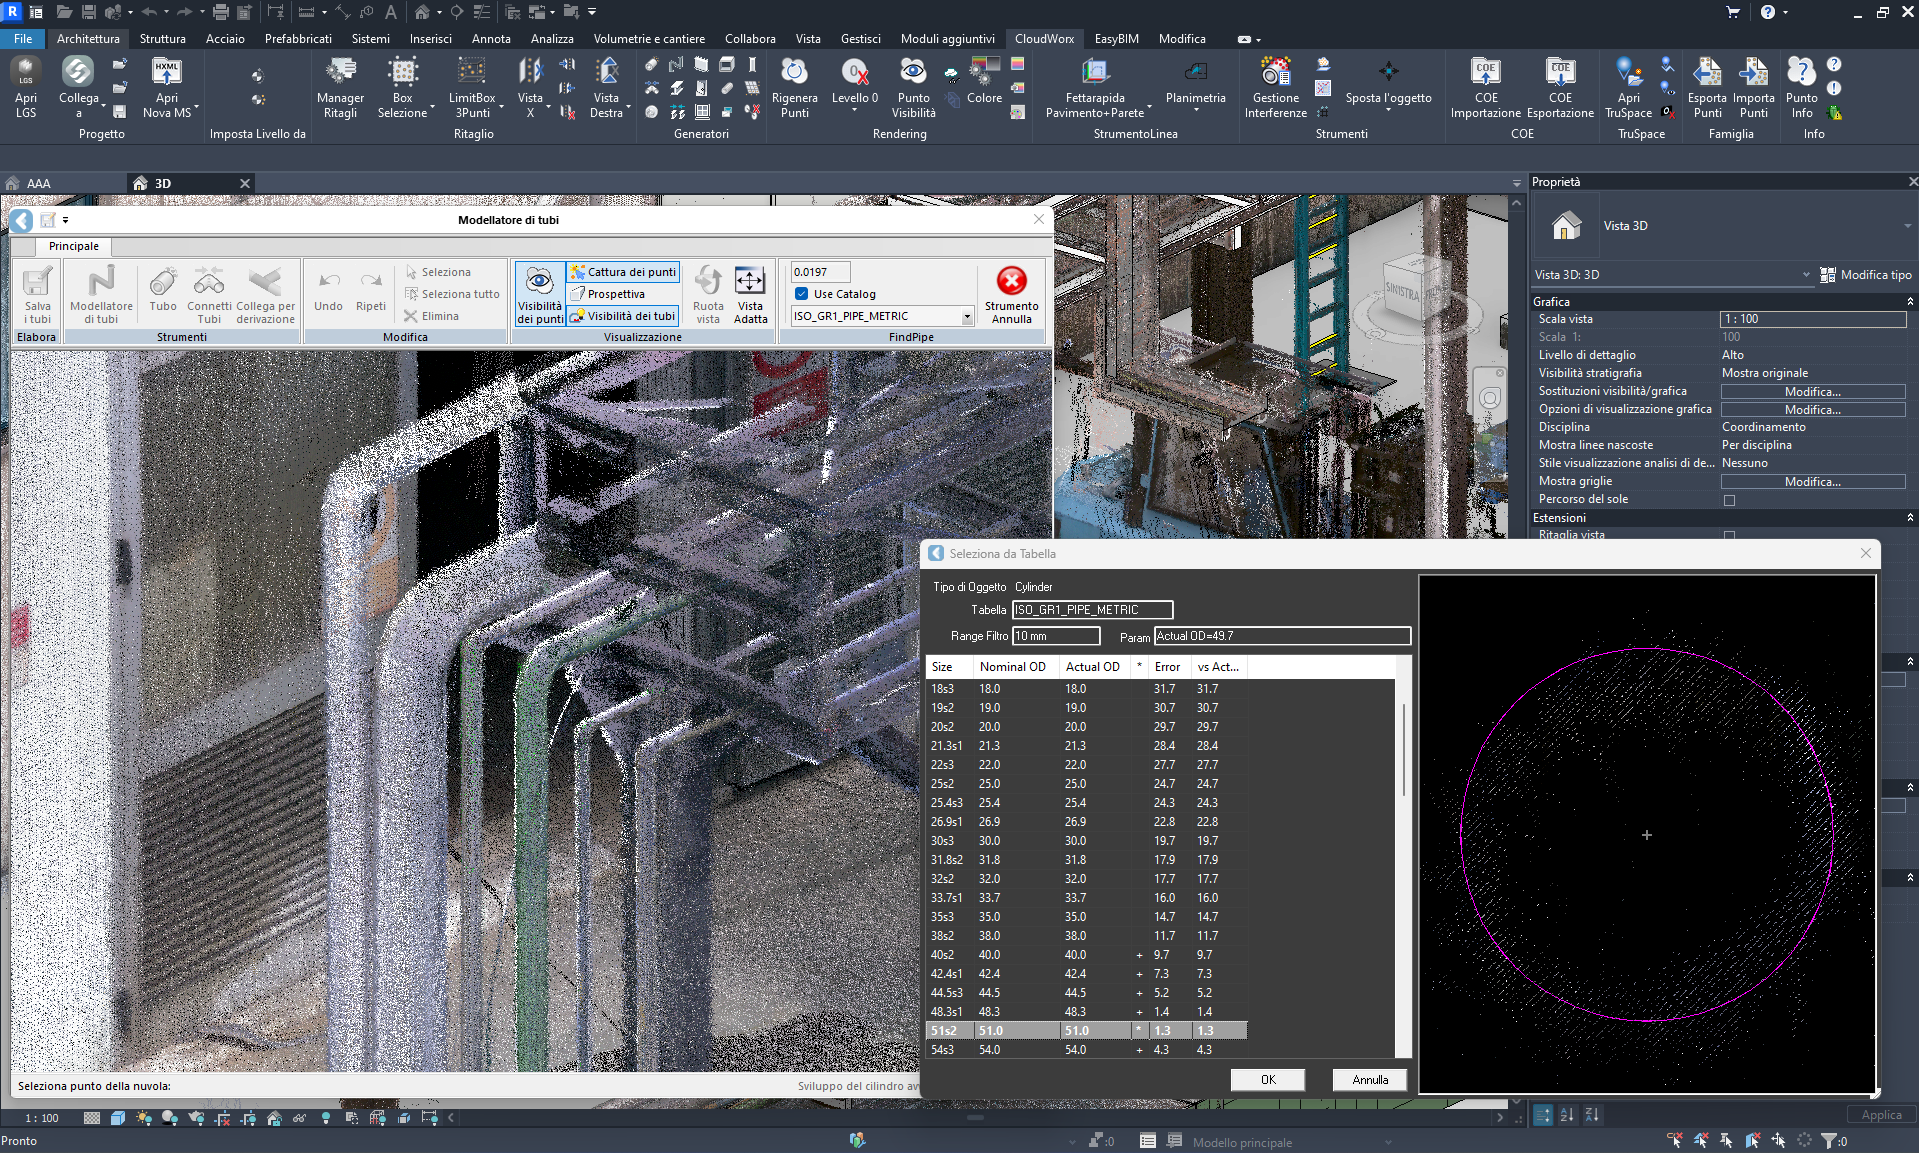
Task: Select the Box Selezione tool
Action: 403,87
